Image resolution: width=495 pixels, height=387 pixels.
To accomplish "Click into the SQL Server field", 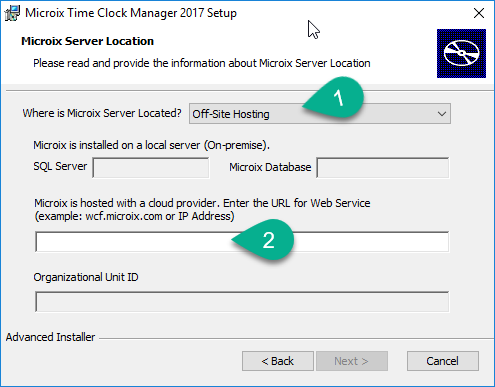I will tap(151, 168).
